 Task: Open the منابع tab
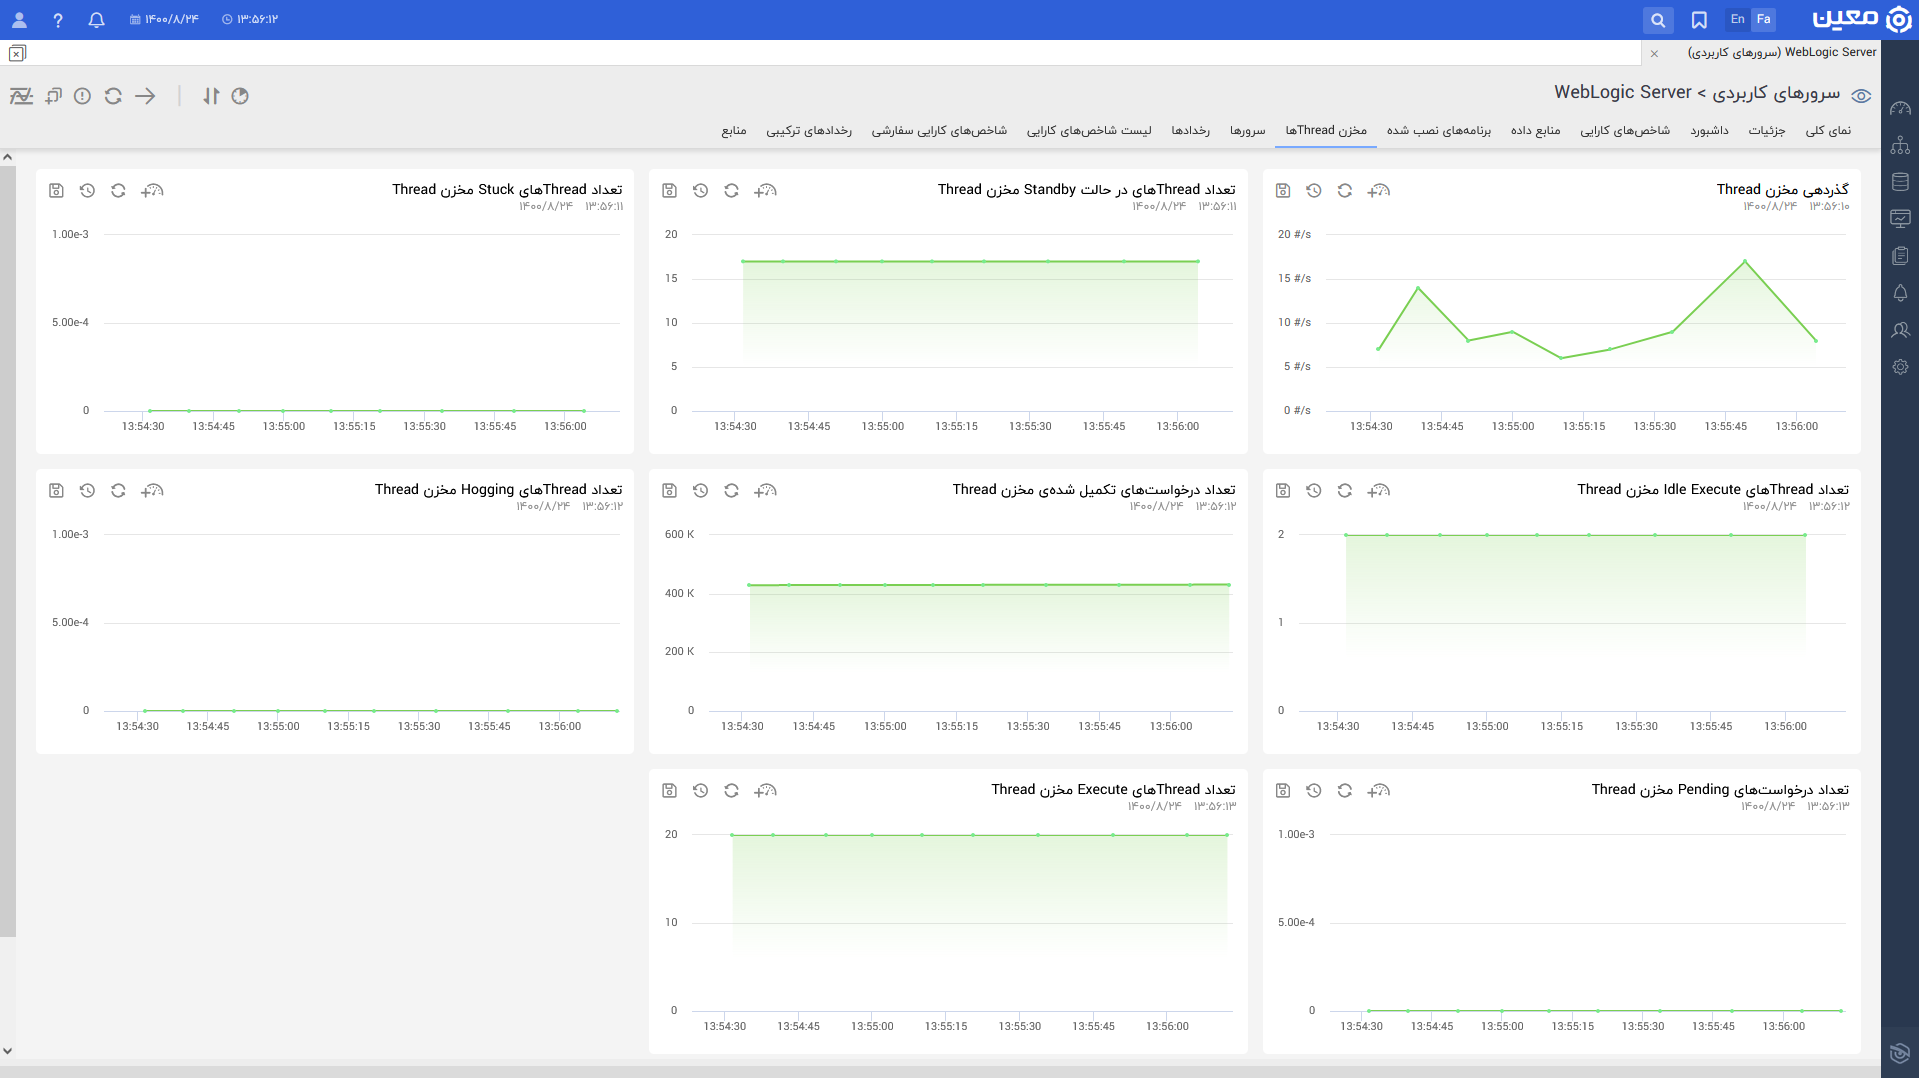coord(734,131)
